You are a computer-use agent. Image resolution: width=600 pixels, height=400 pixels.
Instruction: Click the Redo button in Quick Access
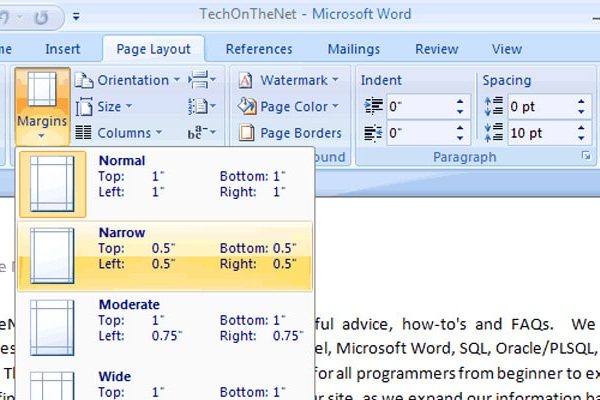(41, 17)
